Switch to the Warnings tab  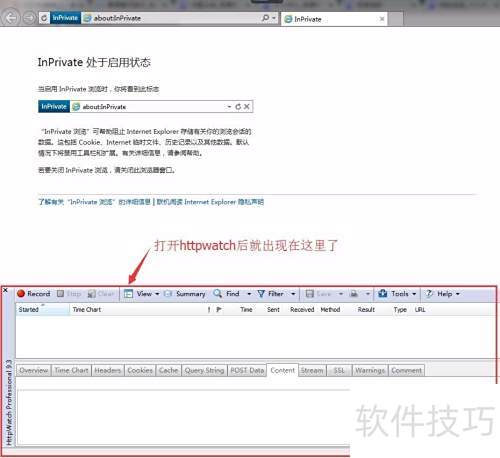(370, 370)
